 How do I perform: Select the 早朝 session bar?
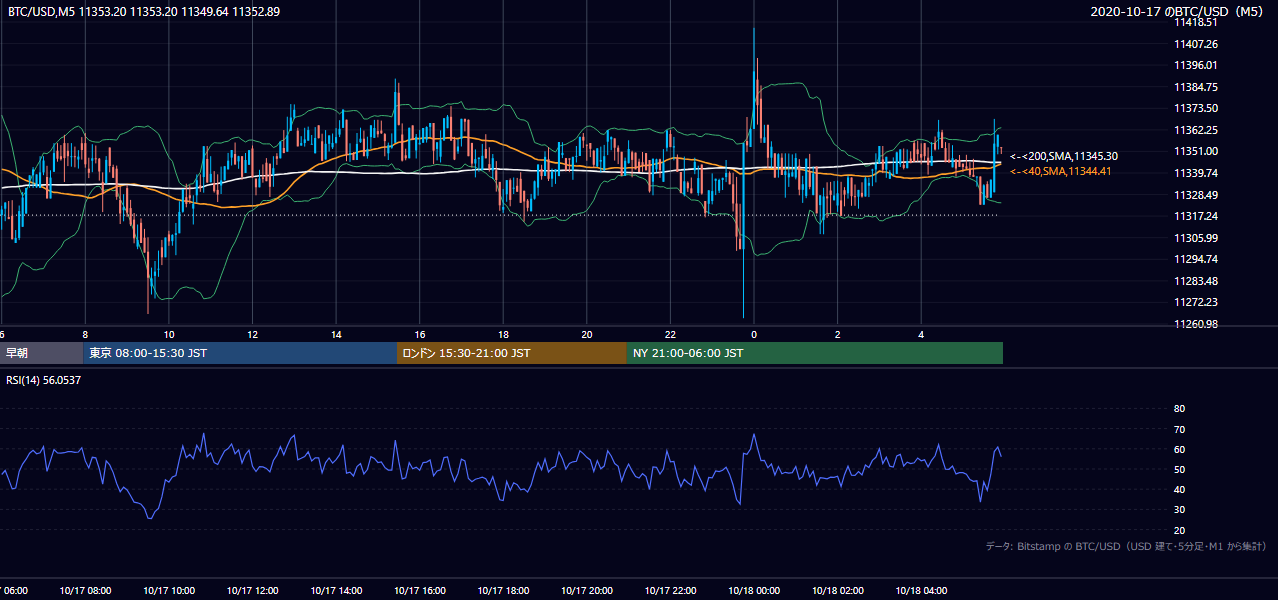click(x=41, y=353)
